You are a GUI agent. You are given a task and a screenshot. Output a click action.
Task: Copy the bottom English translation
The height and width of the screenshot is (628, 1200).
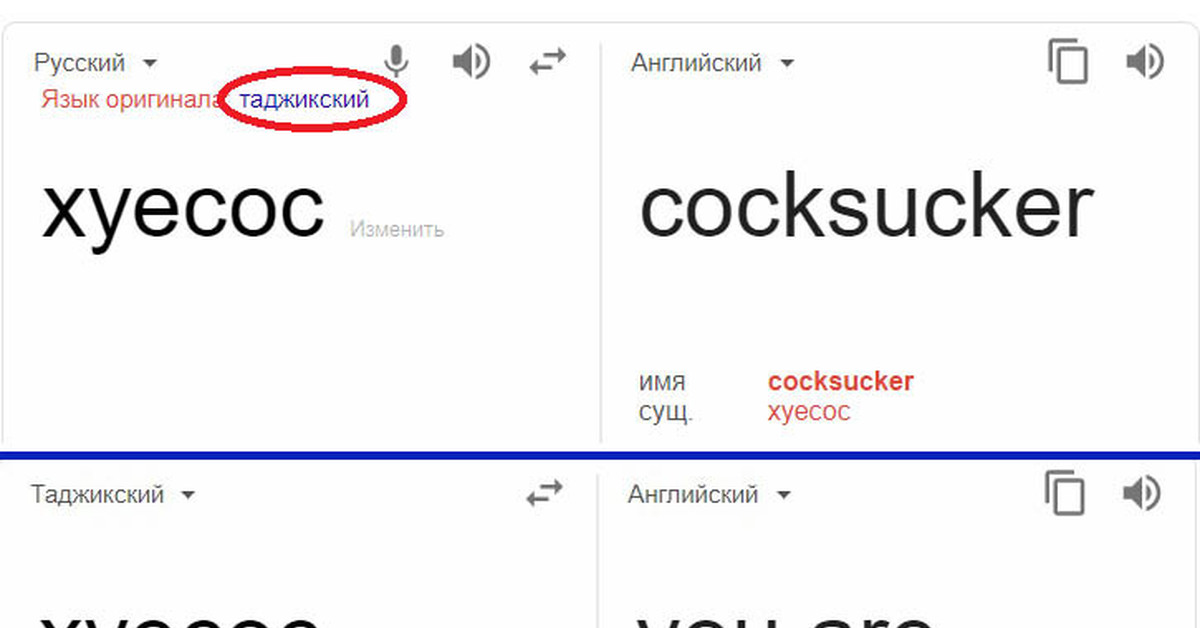click(x=1065, y=494)
